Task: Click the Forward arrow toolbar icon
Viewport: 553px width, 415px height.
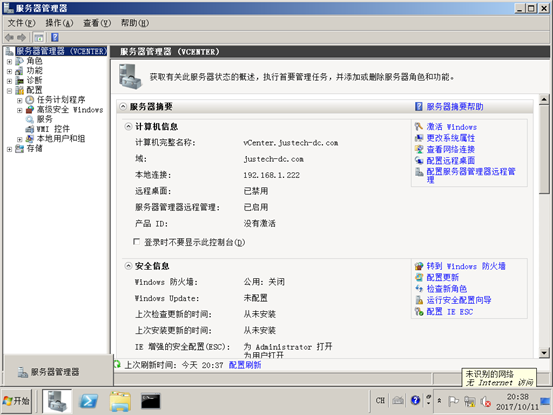Action: pos(22,37)
